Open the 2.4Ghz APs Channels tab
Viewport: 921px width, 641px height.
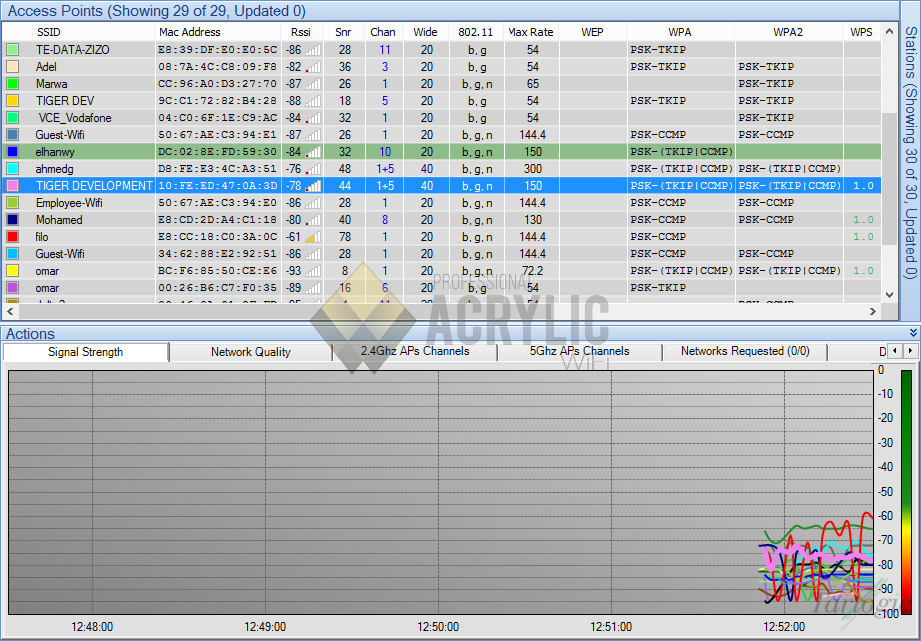(x=415, y=351)
